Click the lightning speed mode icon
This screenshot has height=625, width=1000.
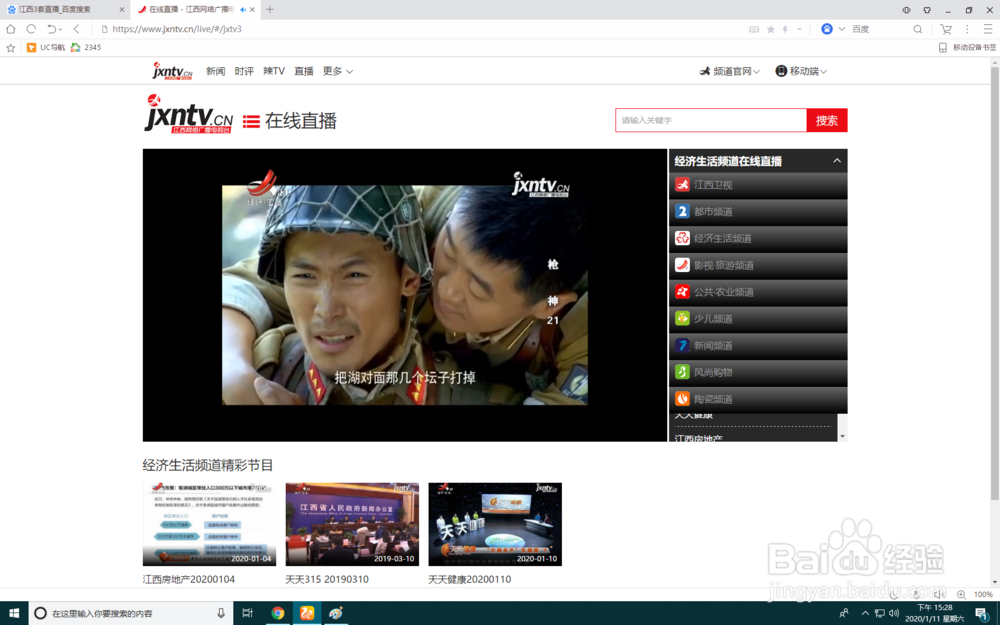[786, 29]
